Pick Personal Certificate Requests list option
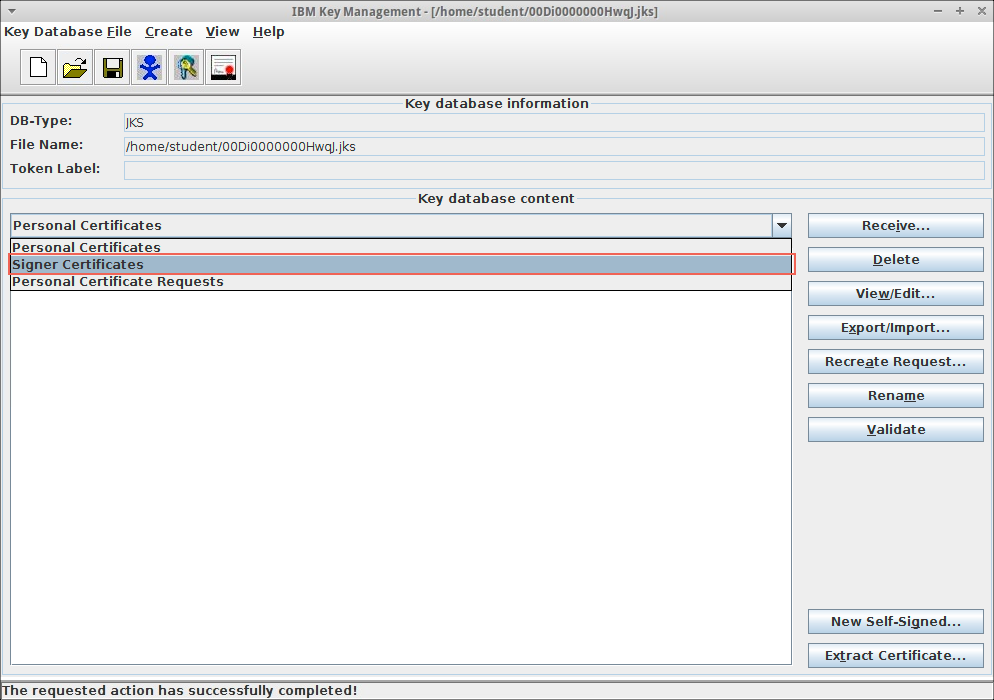This screenshot has width=994, height=700. point(401,282)
